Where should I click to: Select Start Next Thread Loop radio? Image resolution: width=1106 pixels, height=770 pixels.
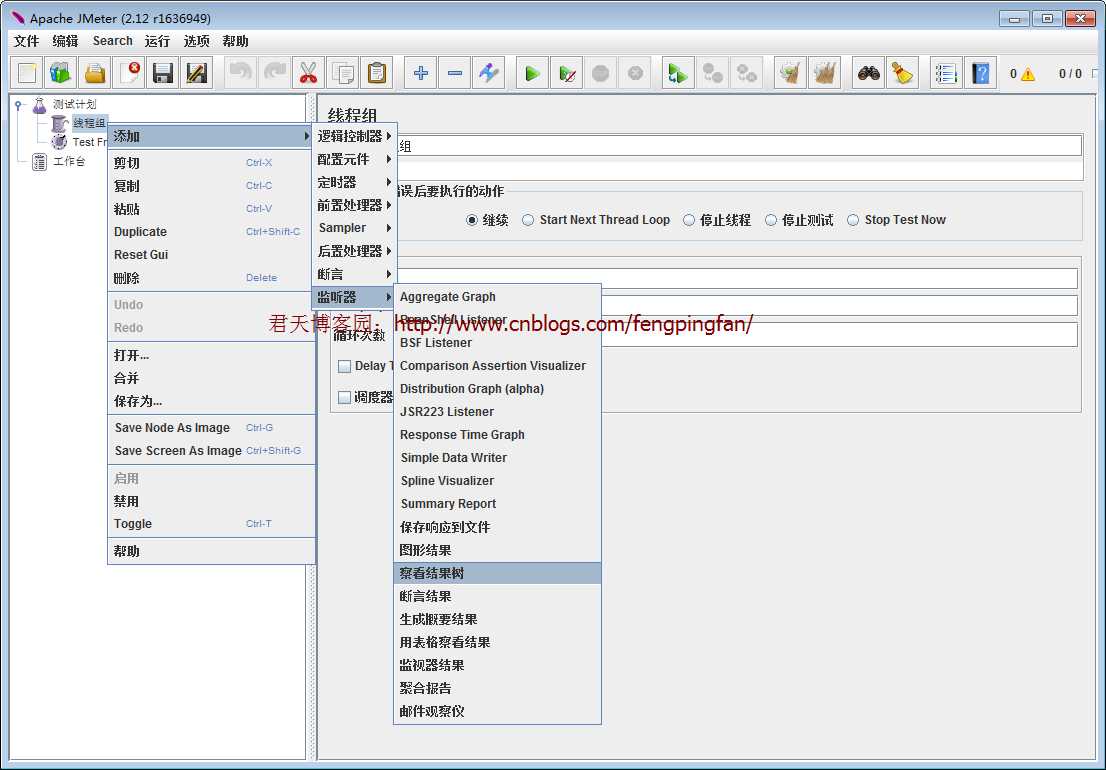point(528,220)
